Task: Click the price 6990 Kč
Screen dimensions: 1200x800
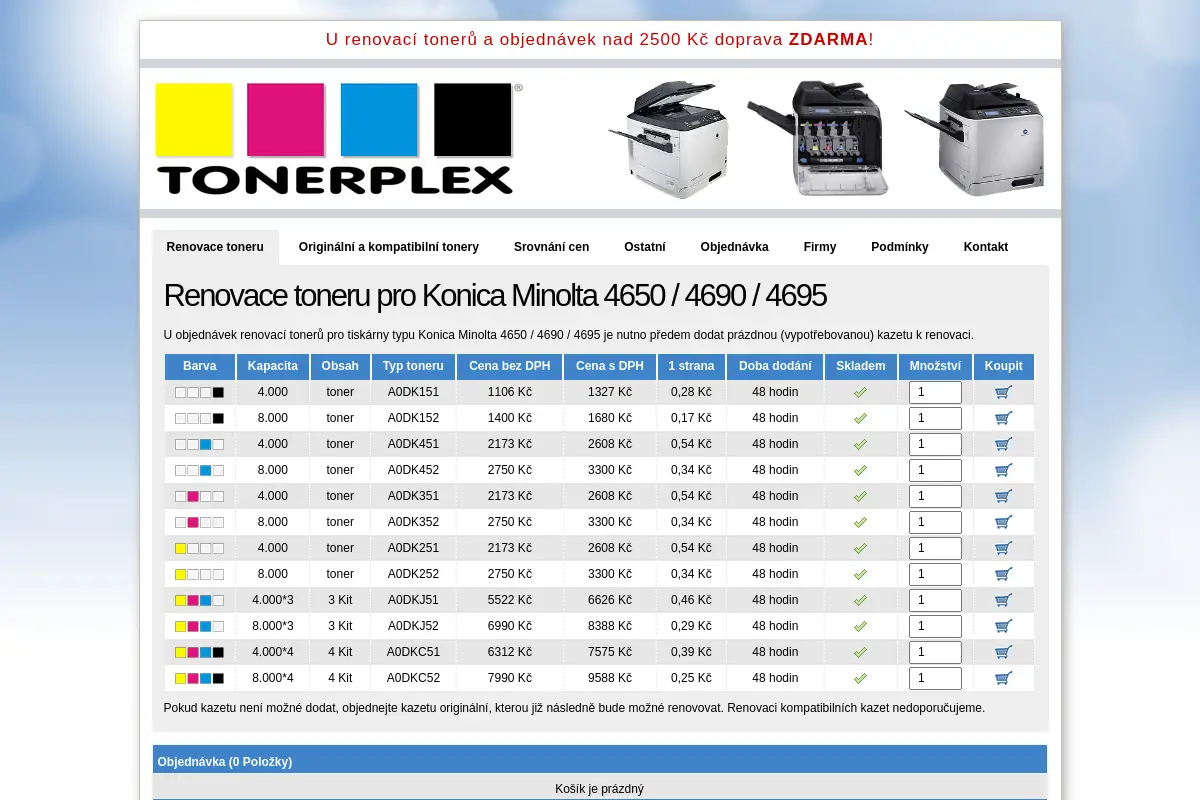Action: tap(510, 626)
